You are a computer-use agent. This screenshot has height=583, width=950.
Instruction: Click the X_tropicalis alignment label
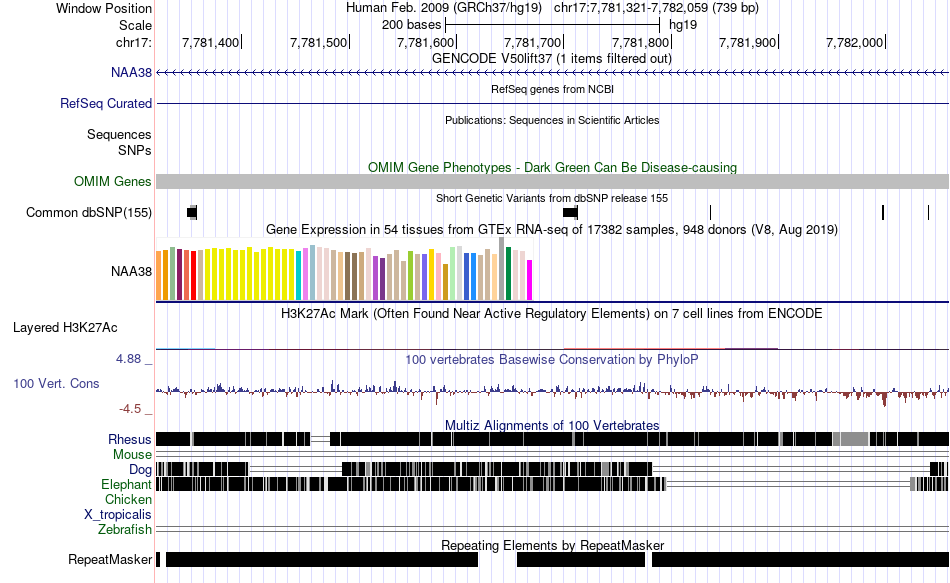[118, 515]
